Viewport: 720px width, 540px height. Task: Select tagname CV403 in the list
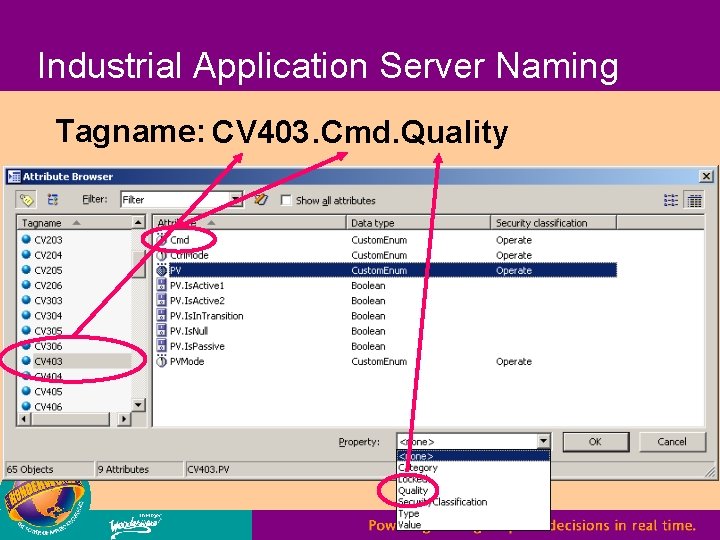(48, 361)
